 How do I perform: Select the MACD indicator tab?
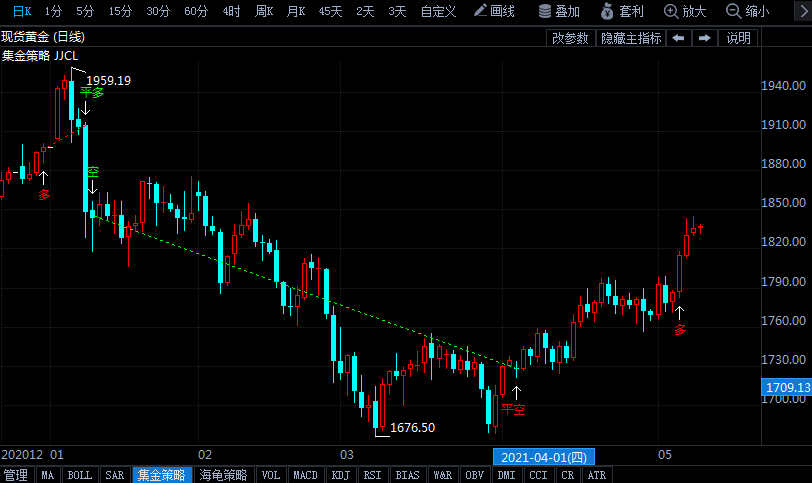[306, 475]
